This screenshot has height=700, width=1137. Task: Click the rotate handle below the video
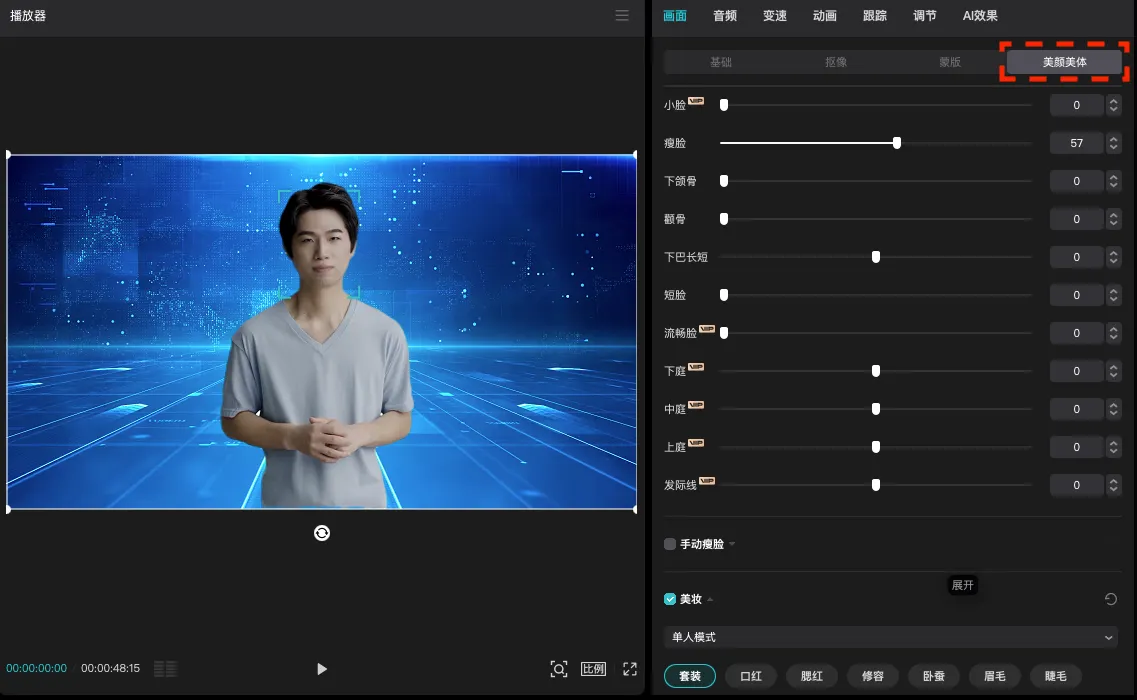(x=322, y=533)
